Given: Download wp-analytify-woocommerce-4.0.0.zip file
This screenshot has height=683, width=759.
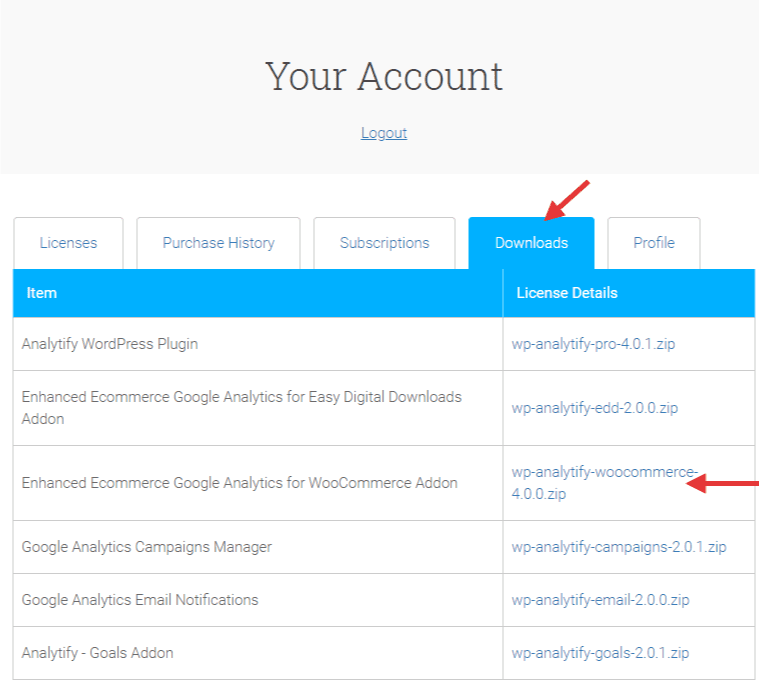Looking at the screenshot, I should 604,483.
